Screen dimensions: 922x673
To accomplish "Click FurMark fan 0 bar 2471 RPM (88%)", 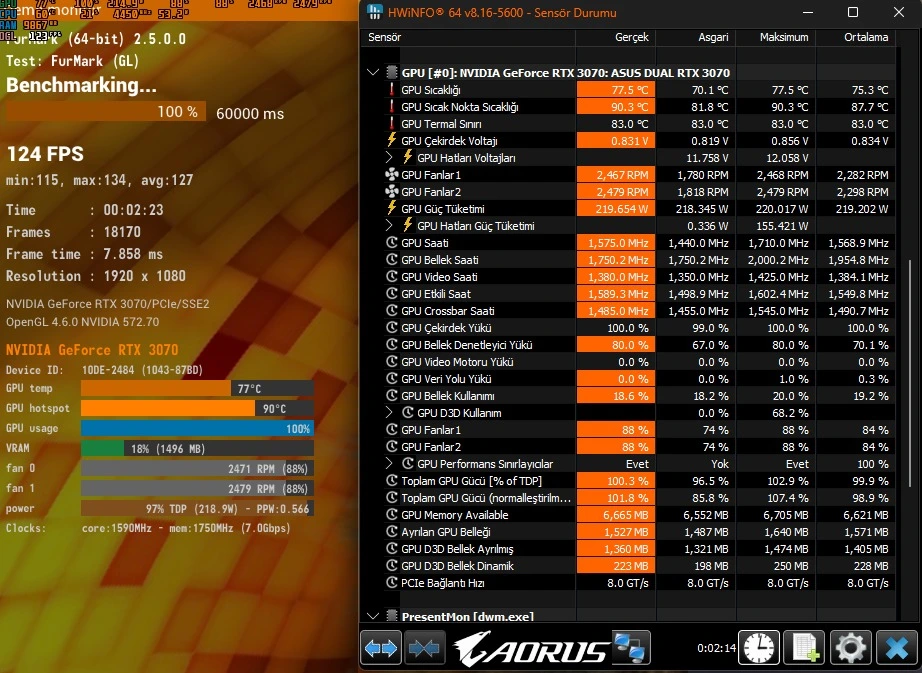I will (197, 468).
